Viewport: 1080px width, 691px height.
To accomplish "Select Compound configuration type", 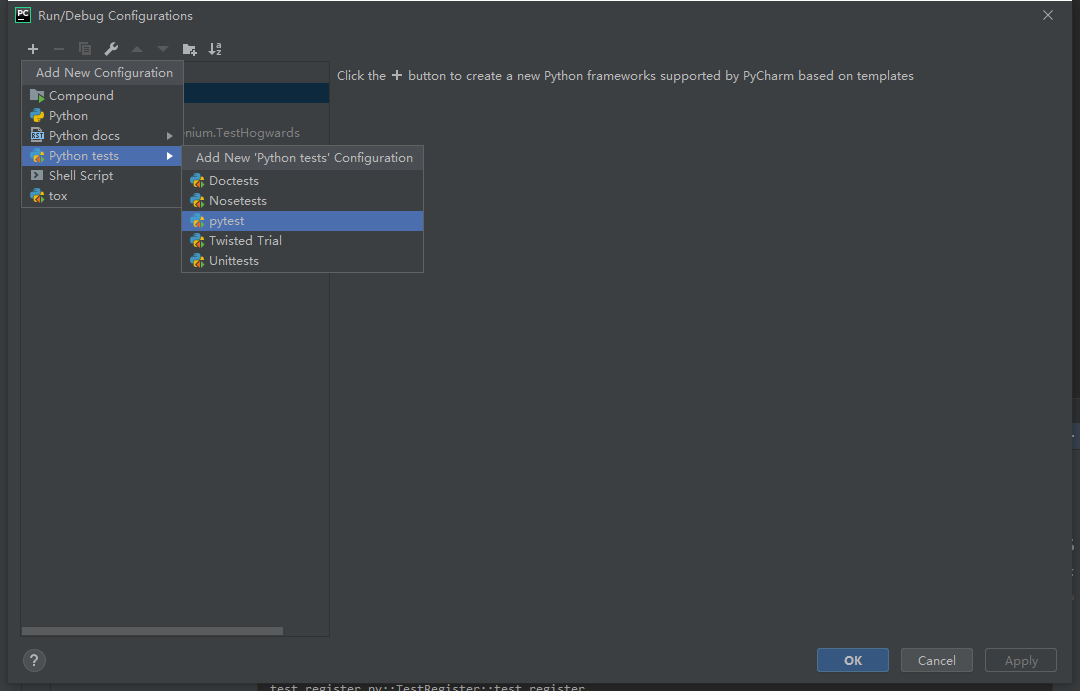I will (102, 96).
